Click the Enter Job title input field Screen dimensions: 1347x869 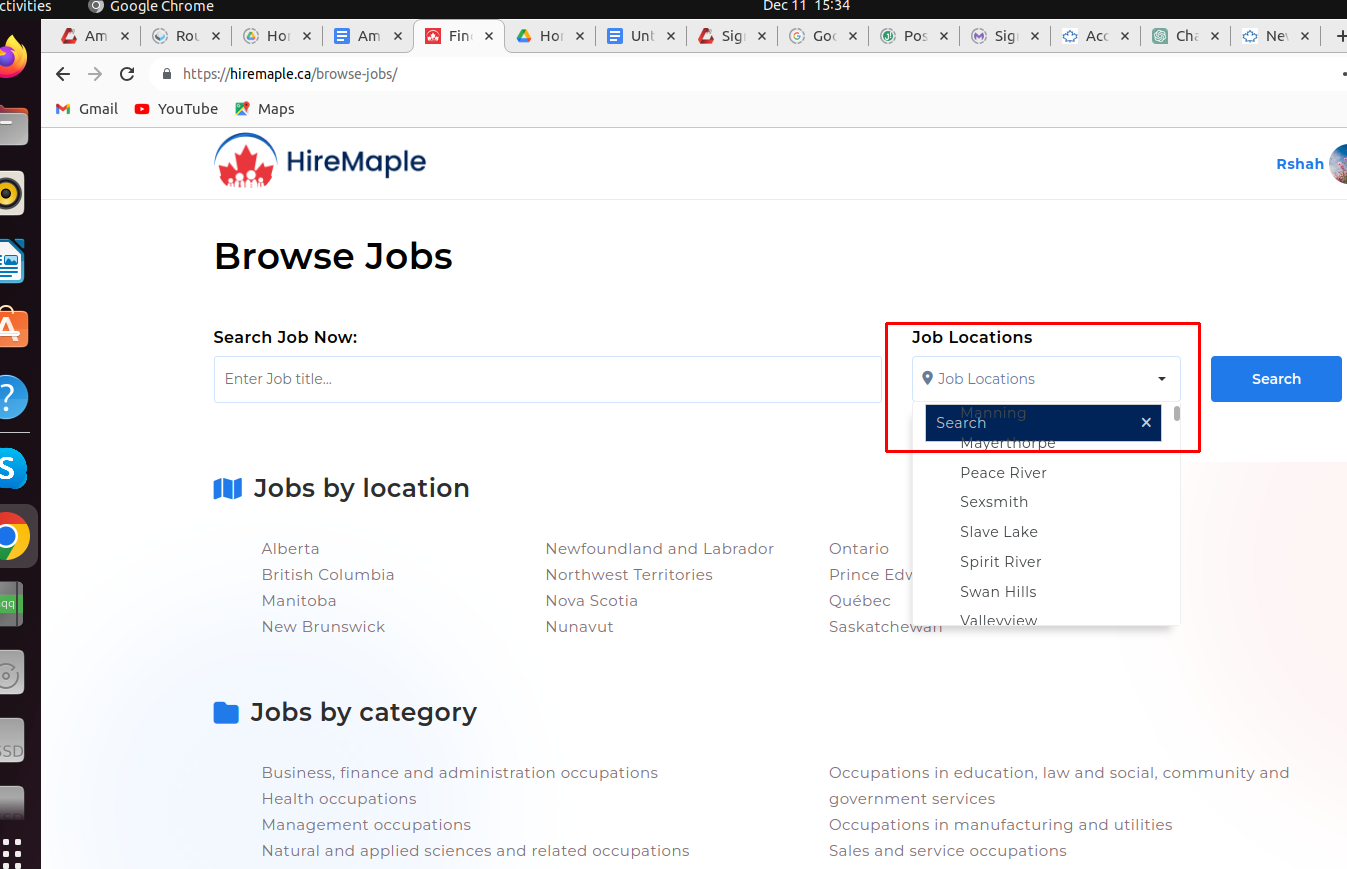[x=548, y=379]
